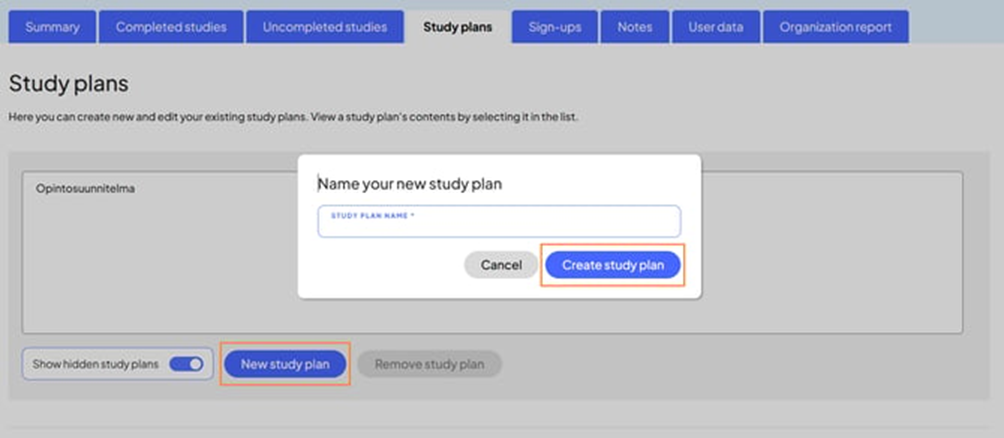Screen dimensions: 1004x438
Task: Switch to the Notes tab
Action: click(635, 27)
